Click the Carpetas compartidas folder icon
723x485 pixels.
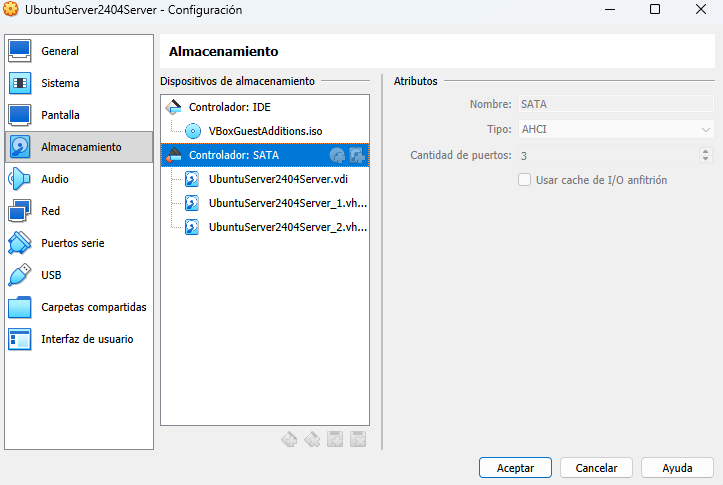coord(21,307)
